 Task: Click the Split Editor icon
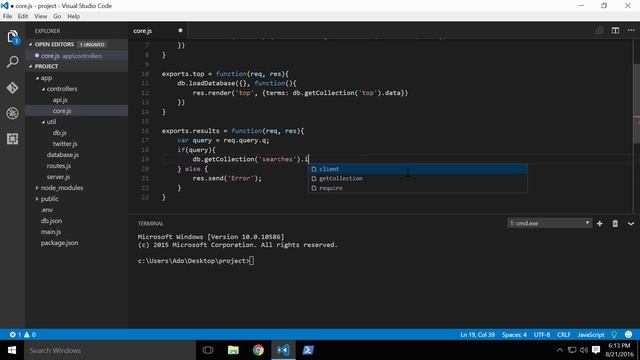pyautogui.click(x=615, y=31)
